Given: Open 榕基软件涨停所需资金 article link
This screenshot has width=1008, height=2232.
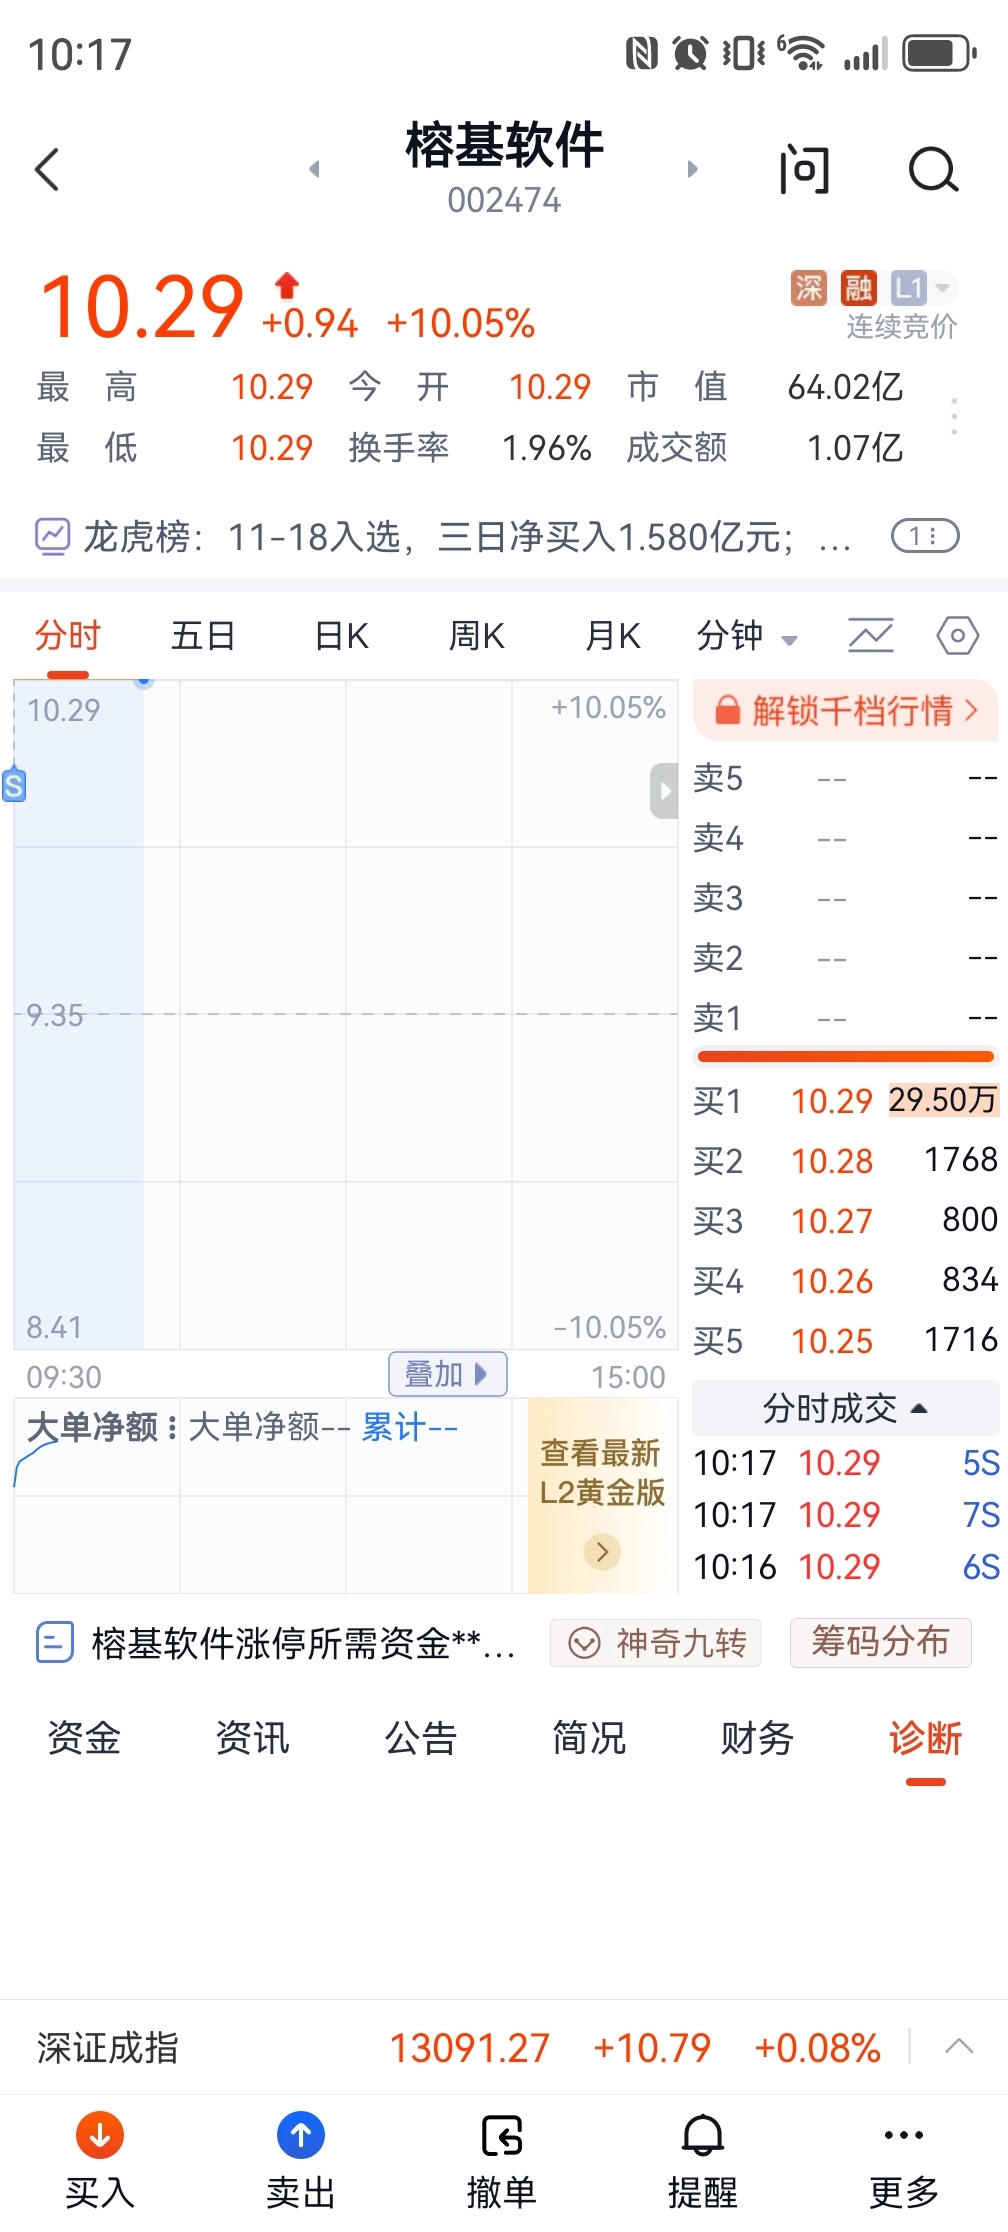Looking at the screenshot, I should [303, 1643].
